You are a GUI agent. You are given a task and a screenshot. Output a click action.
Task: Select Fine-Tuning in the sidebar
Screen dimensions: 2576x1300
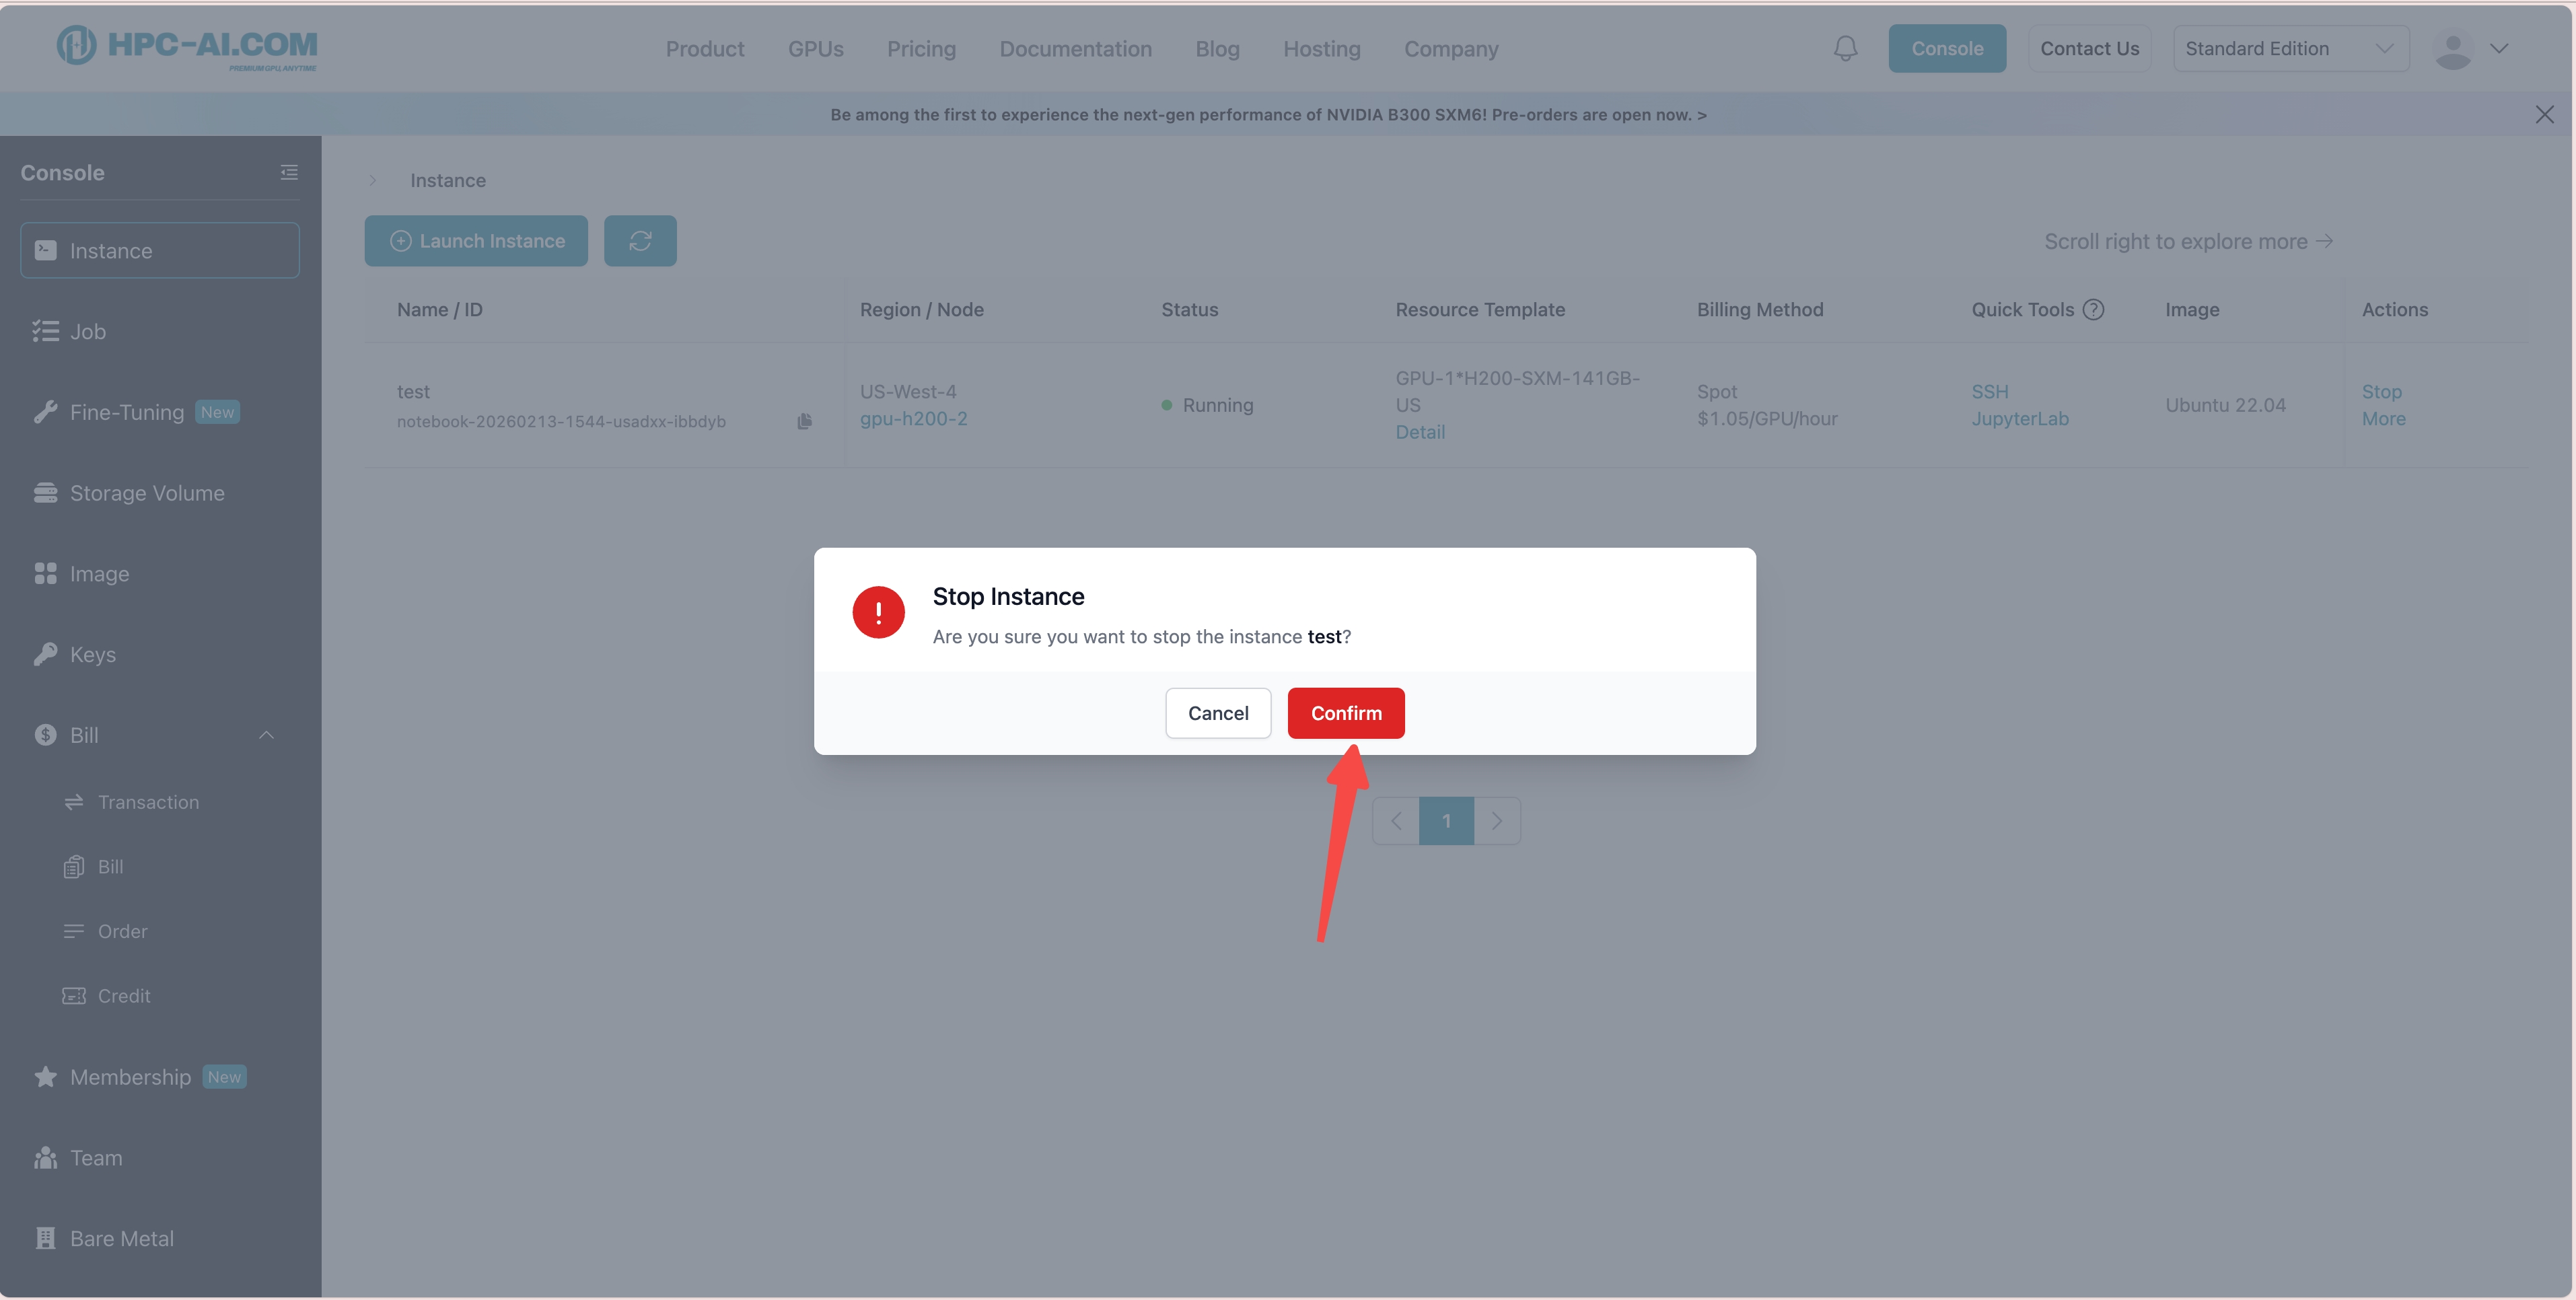(x=127, y=412)
